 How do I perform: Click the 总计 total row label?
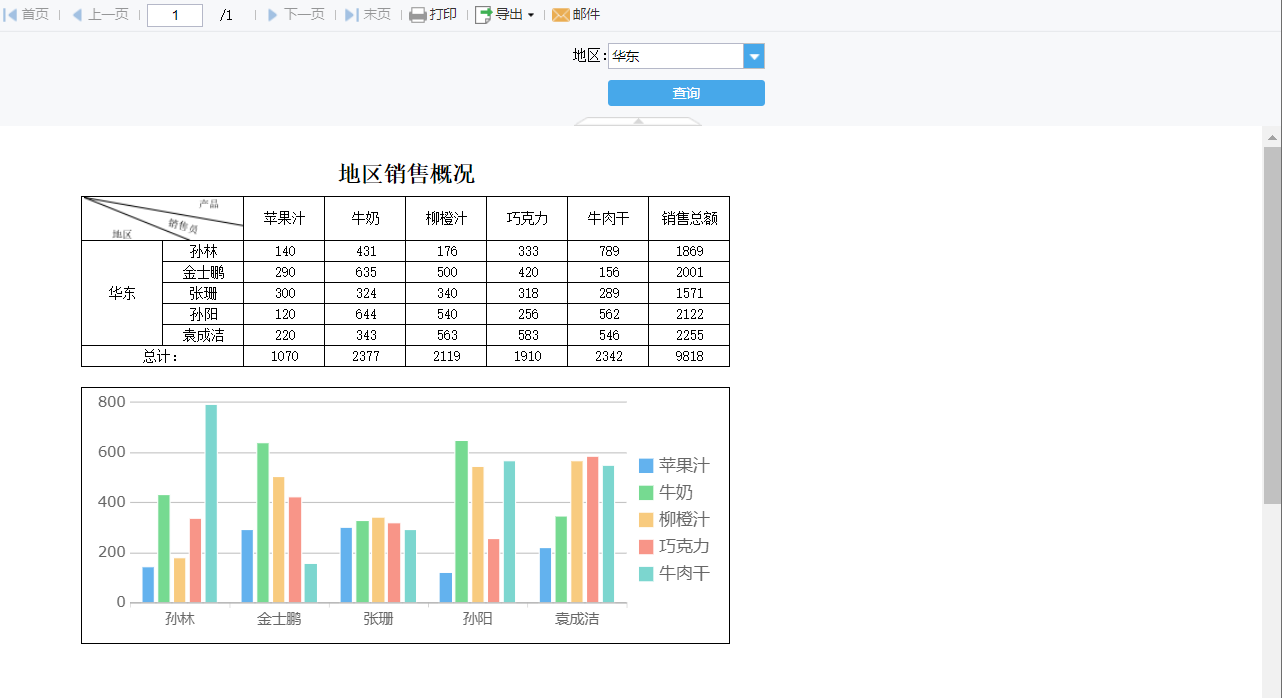tap(162, 356)
